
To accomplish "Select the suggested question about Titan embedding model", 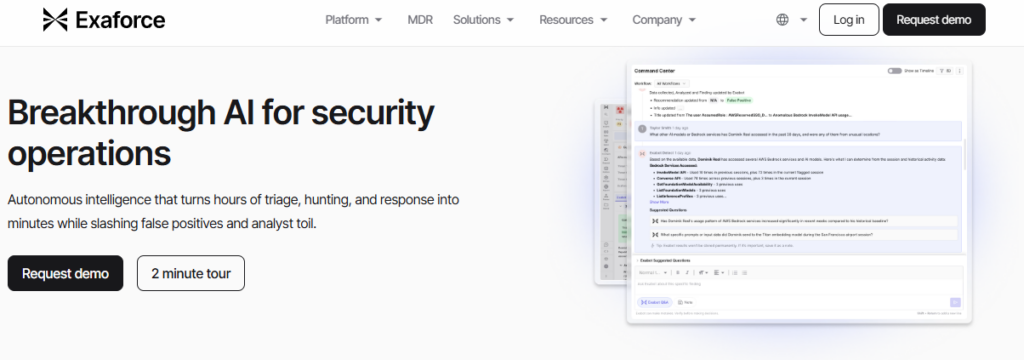I will click(x=803, y=234).
